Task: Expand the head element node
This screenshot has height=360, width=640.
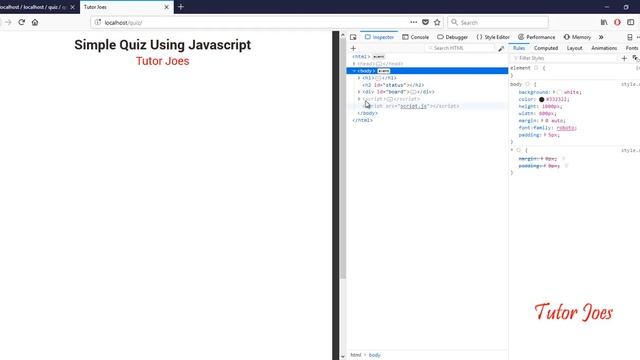Action: point(354,64)
